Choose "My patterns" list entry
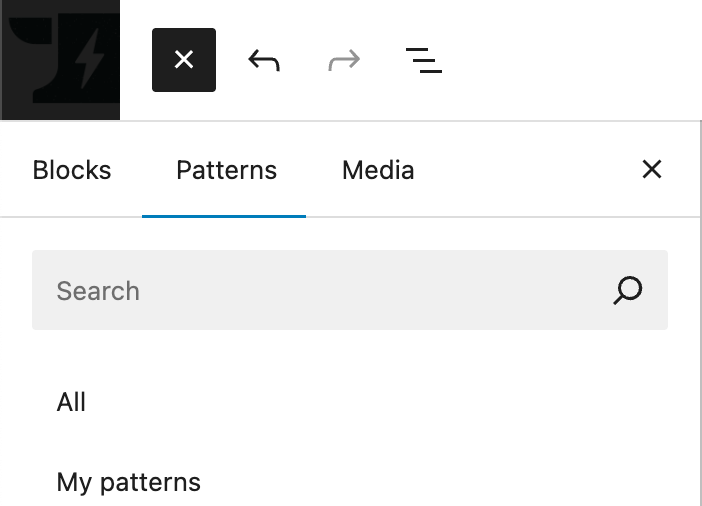 (x=129, y=482)
